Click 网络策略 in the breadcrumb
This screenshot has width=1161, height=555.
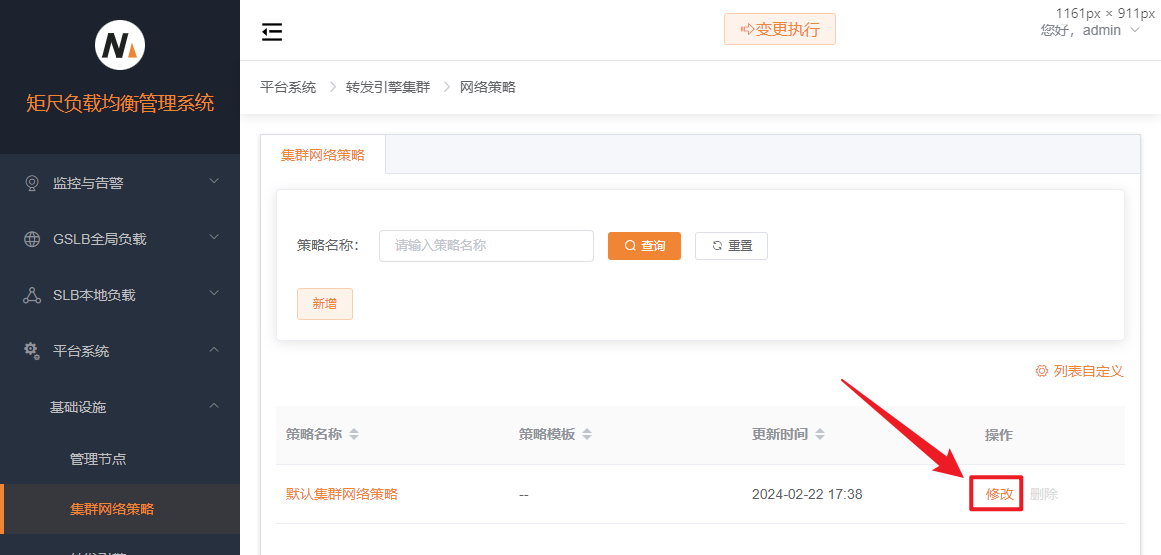coord(488,87)
